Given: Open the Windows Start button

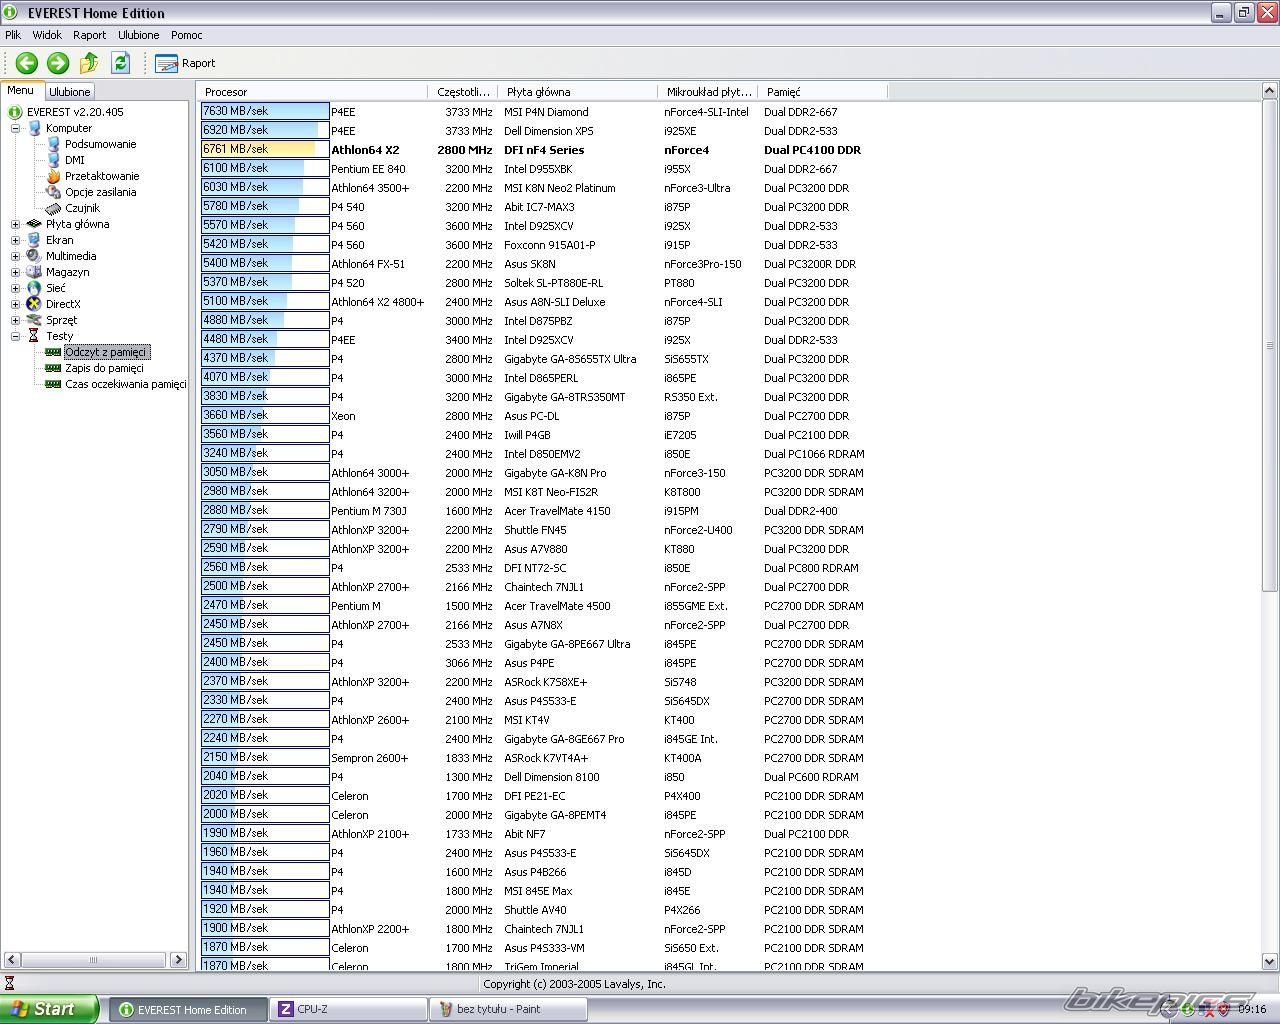Looking at the screenshot, I should [x=49, y=1009].
